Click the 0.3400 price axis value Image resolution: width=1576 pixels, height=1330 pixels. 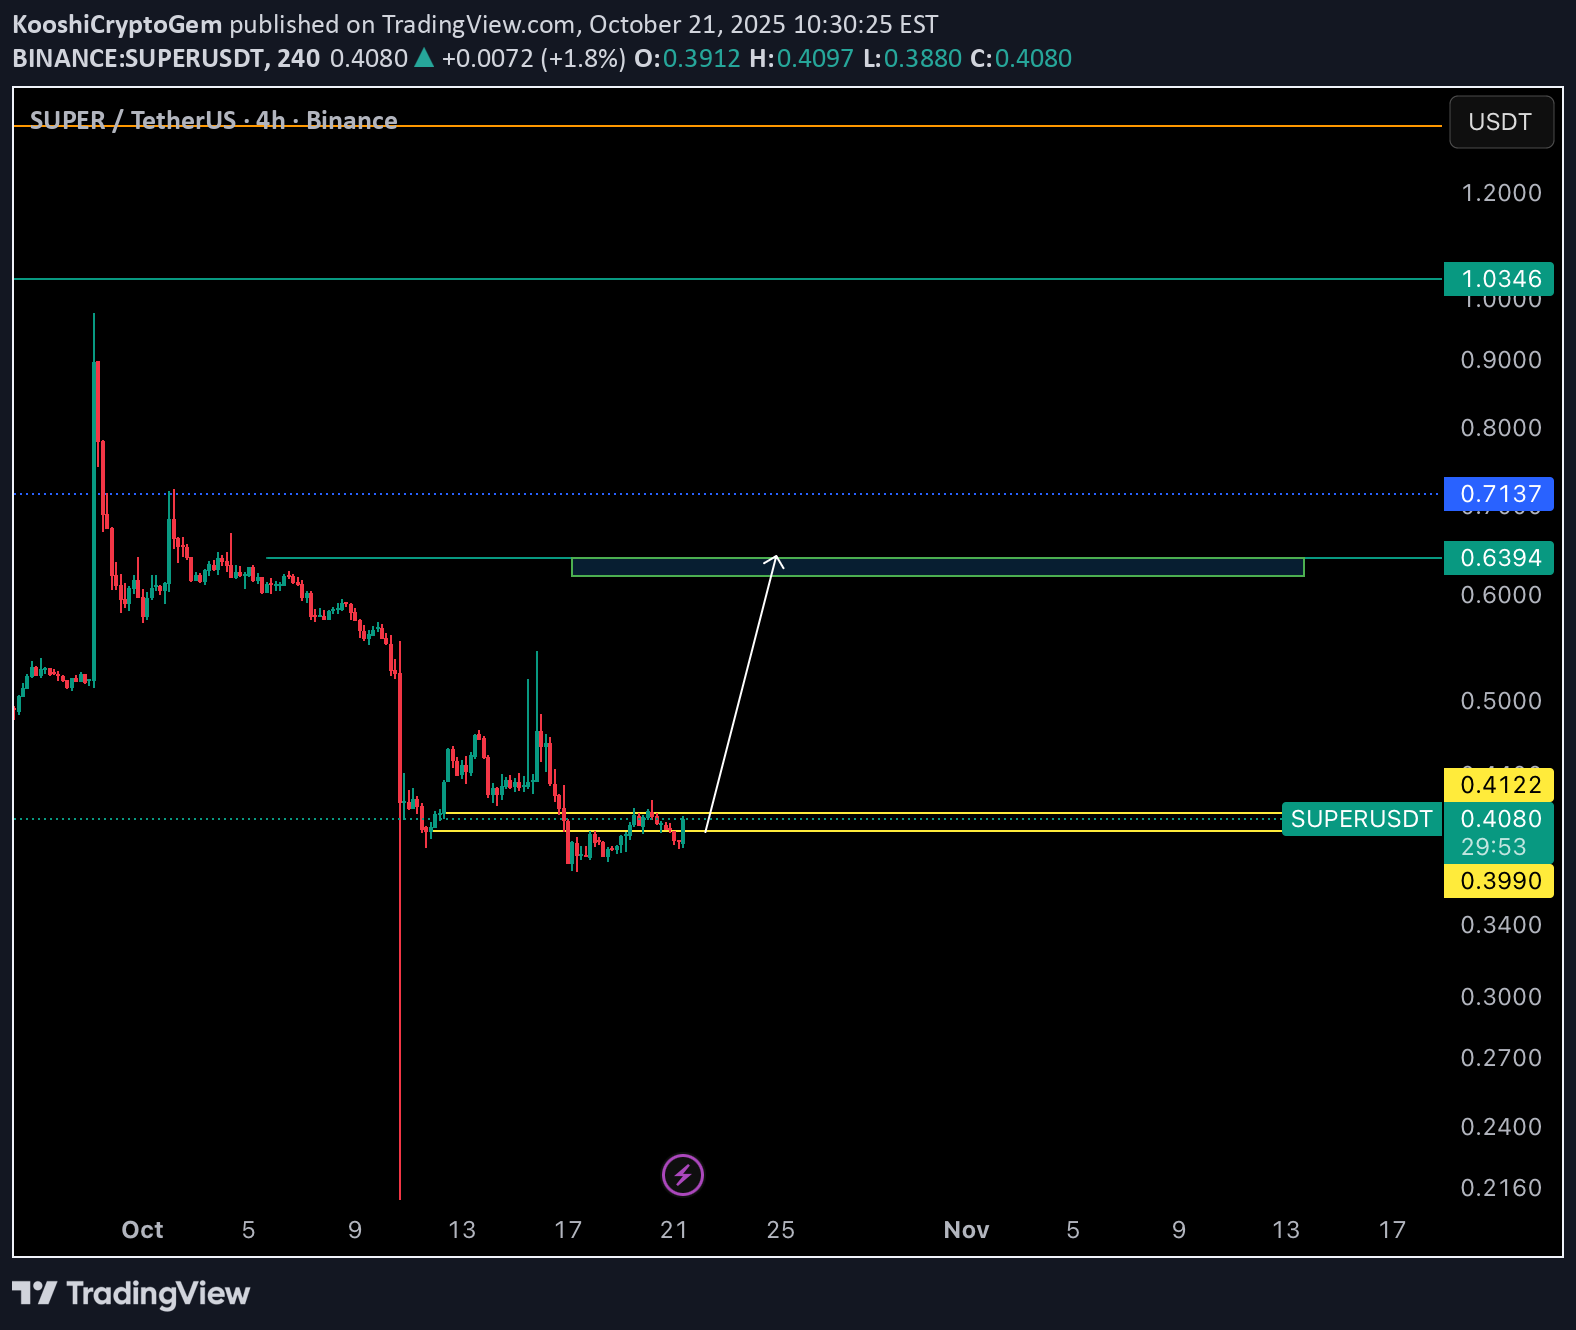click(x=1501, y=925)
